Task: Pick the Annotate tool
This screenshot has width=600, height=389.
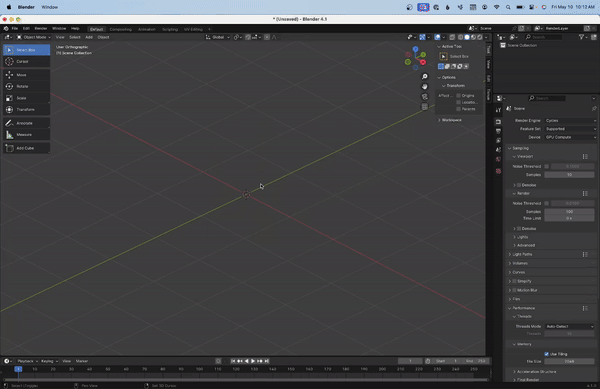Action: (x=26, y=123)
